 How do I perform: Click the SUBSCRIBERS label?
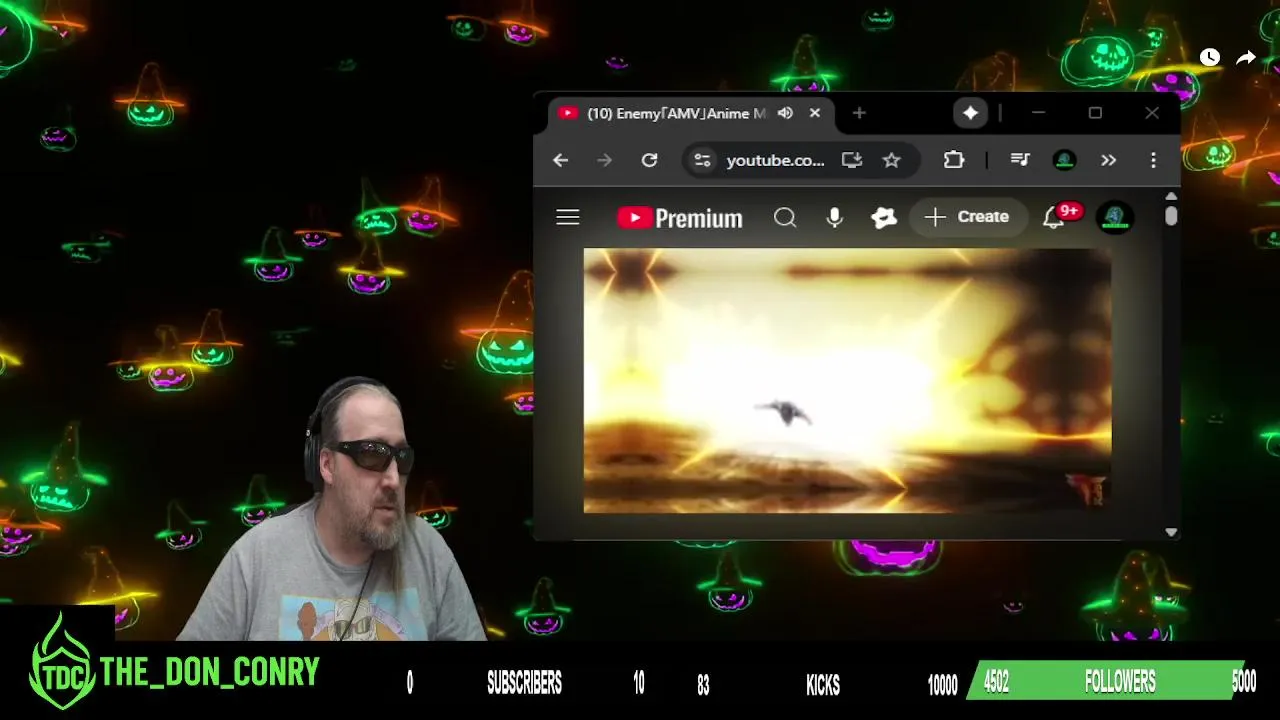click(x=524, y=683)
